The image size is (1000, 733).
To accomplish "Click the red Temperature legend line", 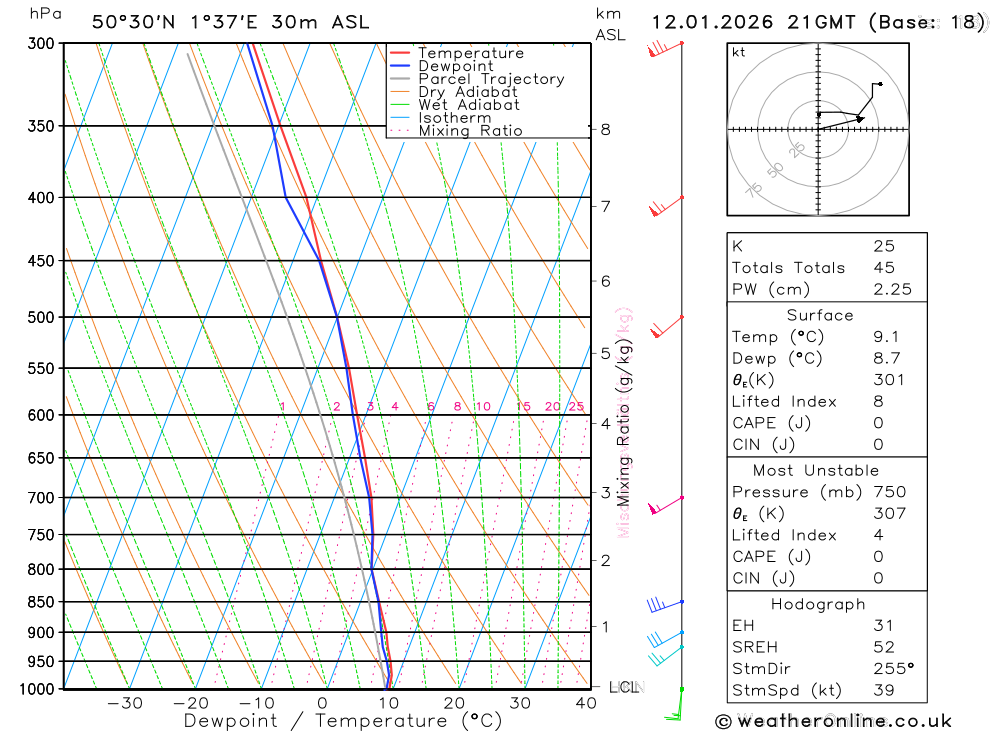I will coord(401,53).
